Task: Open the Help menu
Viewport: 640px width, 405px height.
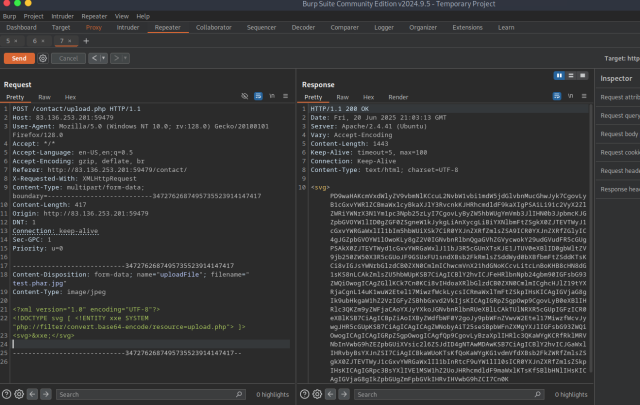Action: (143, 16)
